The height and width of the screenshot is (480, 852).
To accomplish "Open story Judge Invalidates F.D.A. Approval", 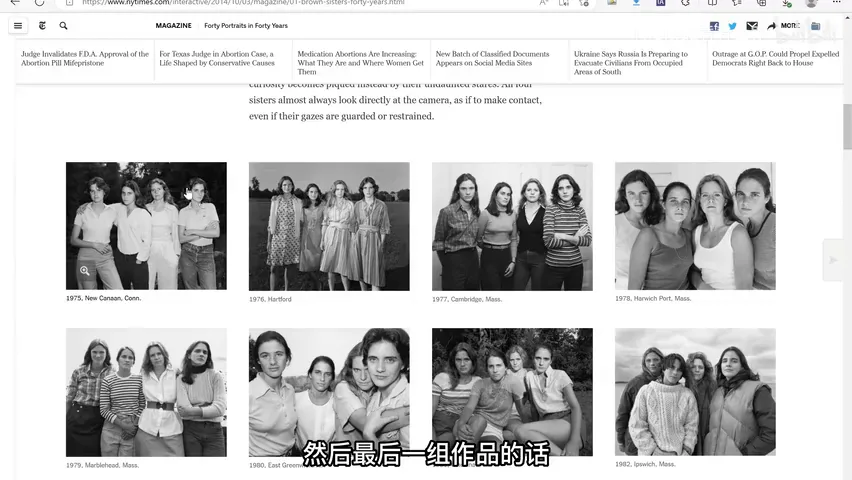I will (x=85, y=59).
